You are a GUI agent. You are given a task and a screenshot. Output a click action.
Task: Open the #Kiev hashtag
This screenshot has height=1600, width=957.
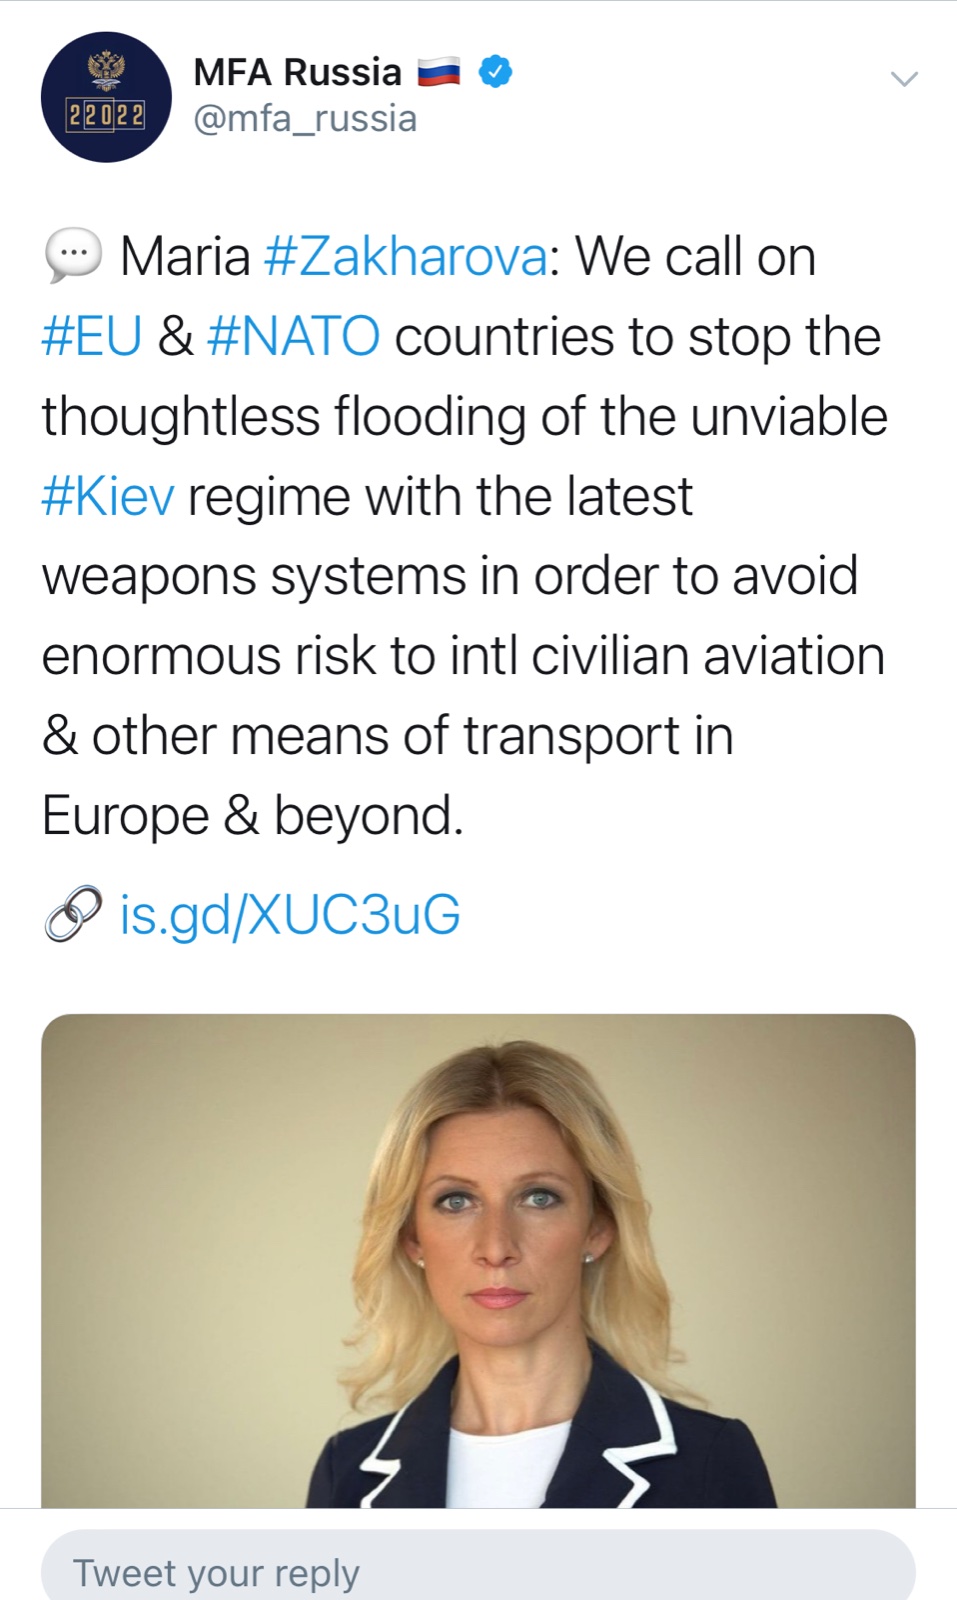[108, 497]
